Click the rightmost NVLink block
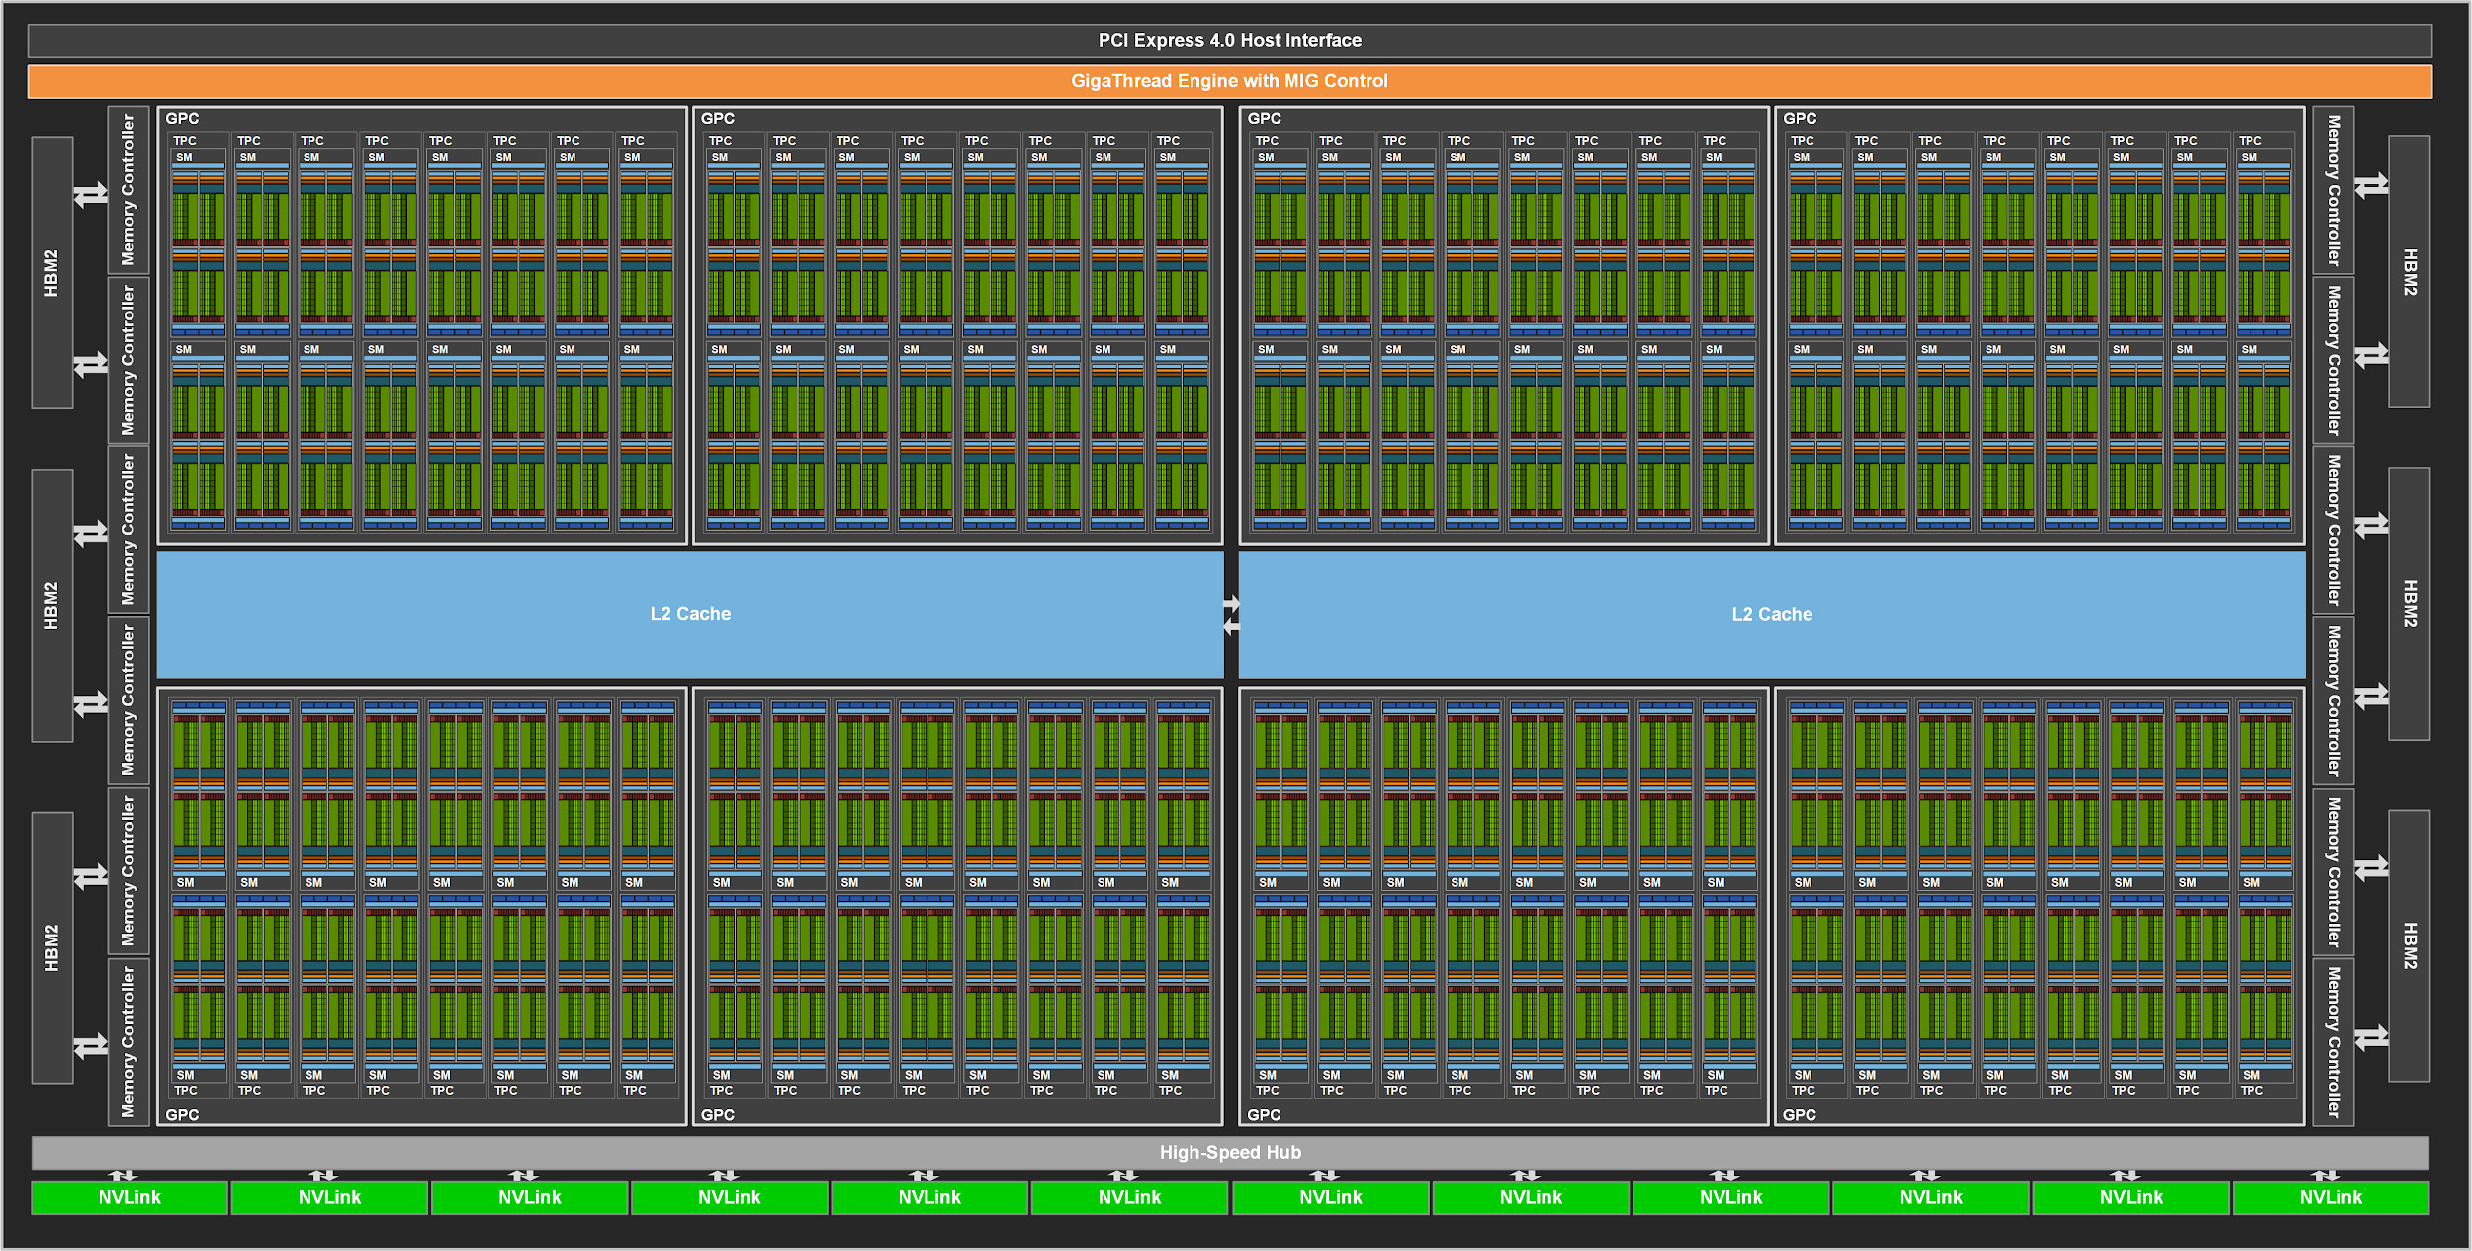This screenshot has width=2472, height=1251. [x=2330, y=1197]
